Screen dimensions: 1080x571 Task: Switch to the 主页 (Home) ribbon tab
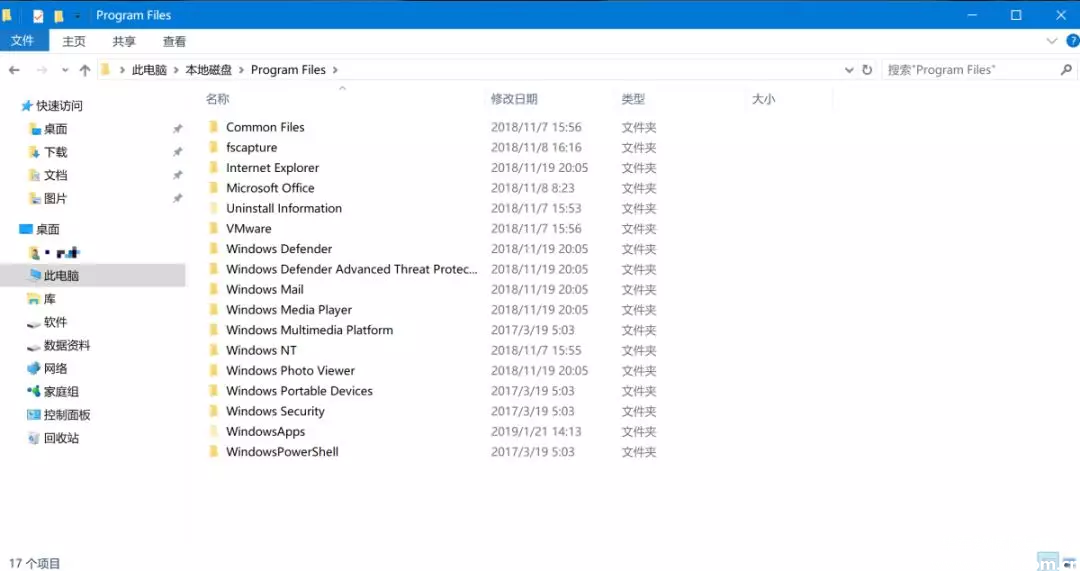(74, 41)
